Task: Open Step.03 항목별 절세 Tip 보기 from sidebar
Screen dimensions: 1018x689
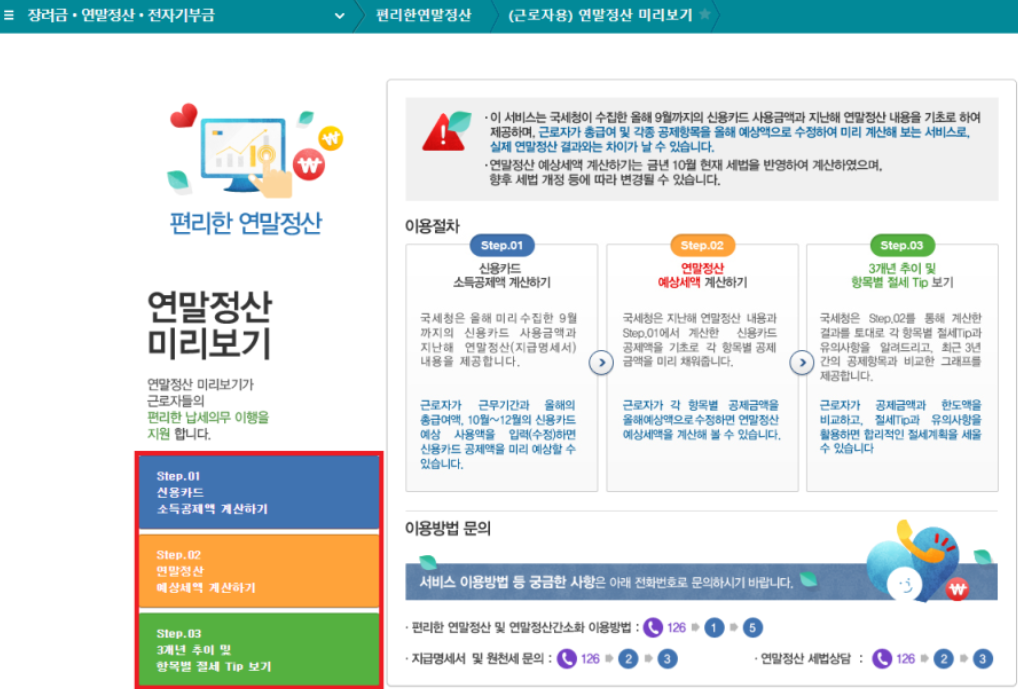Action: point(259,648)
